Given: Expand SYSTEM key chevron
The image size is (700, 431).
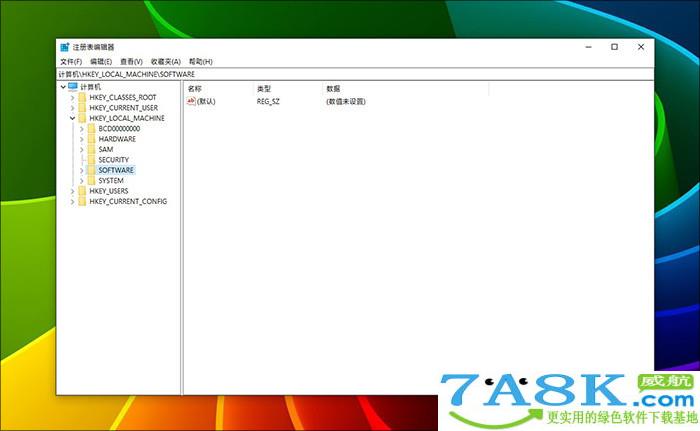Looking at the screenshot, I should pyautogui.click(x=82, y=181).
